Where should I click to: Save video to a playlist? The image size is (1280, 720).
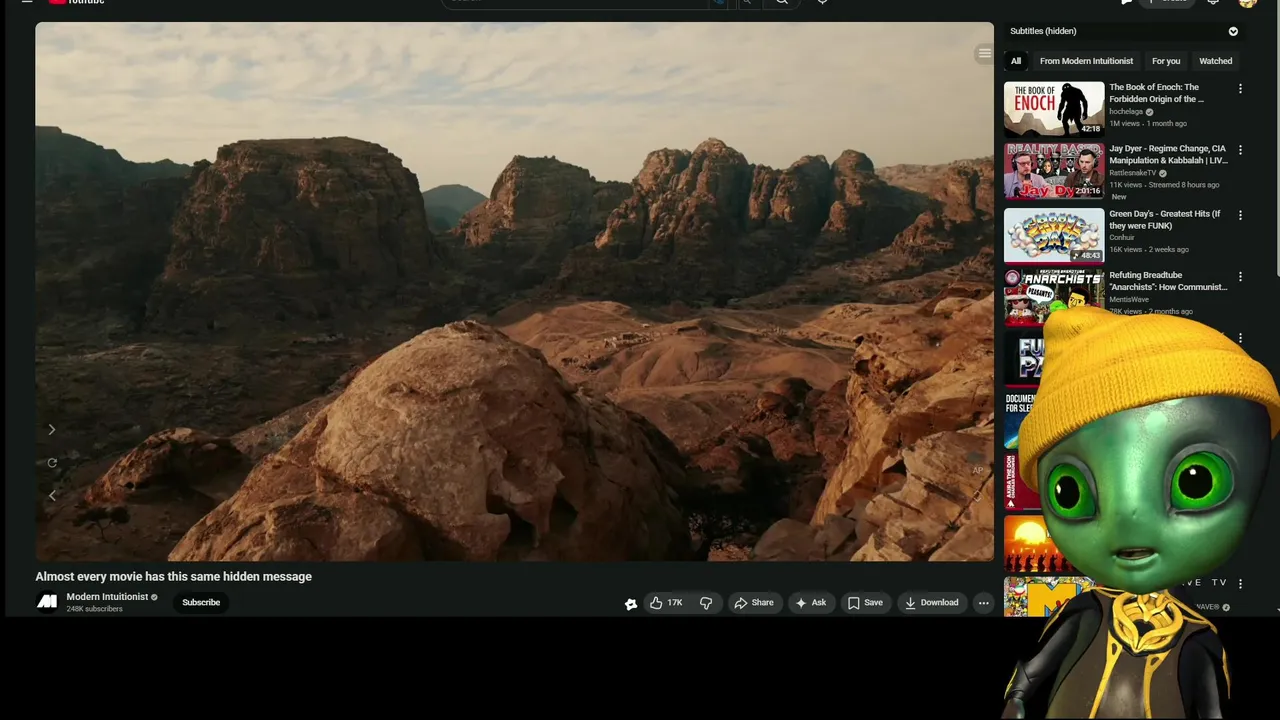point(865,603)
